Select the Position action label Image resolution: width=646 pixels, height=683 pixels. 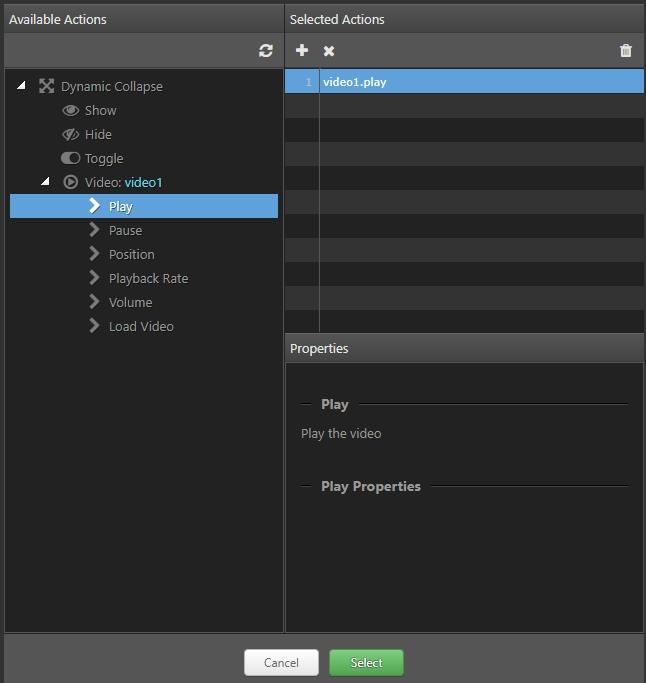pyautogui.click(x=132, y=254)
